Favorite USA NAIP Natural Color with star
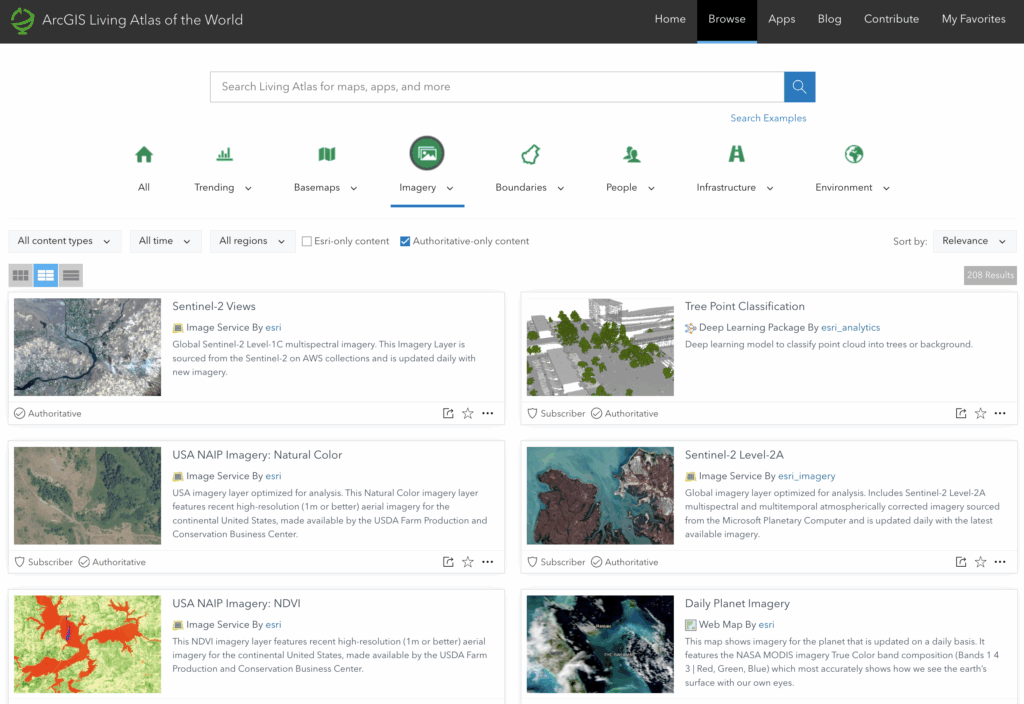The image size is (1024, 704). click(468, 562)
